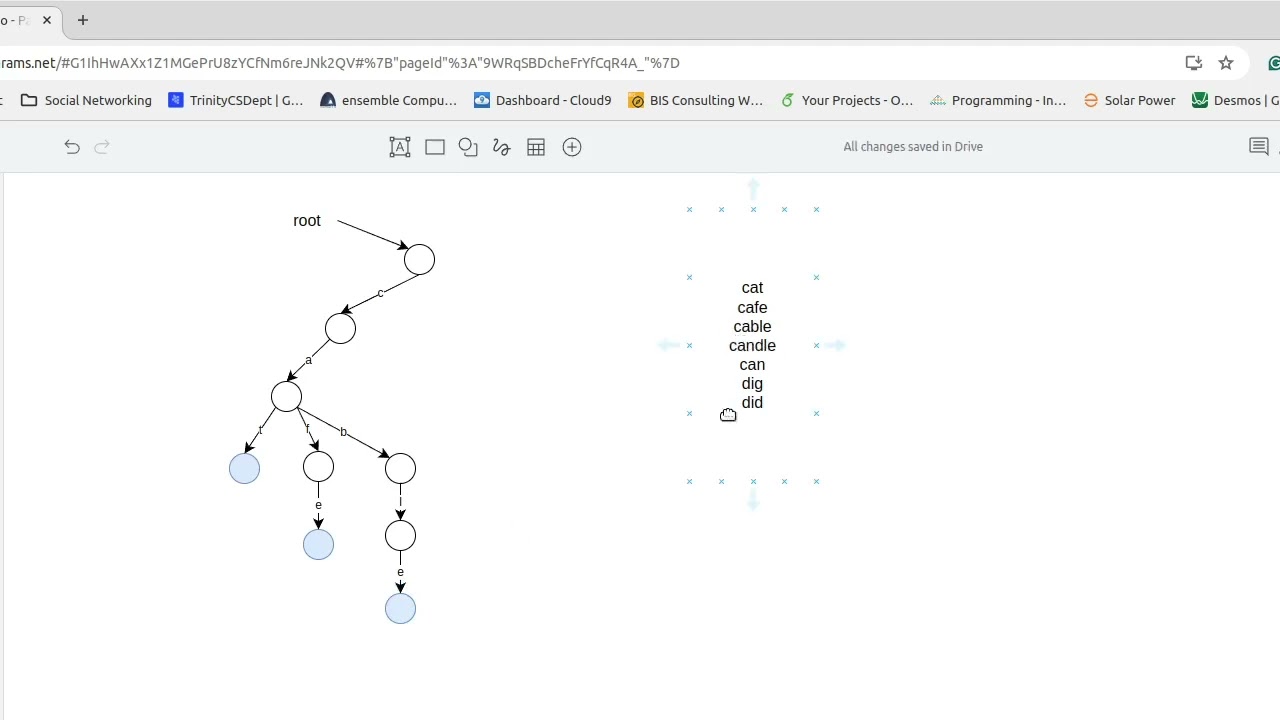Click the Redo arrow icon
1280x720 pixels.
[101, 147]
